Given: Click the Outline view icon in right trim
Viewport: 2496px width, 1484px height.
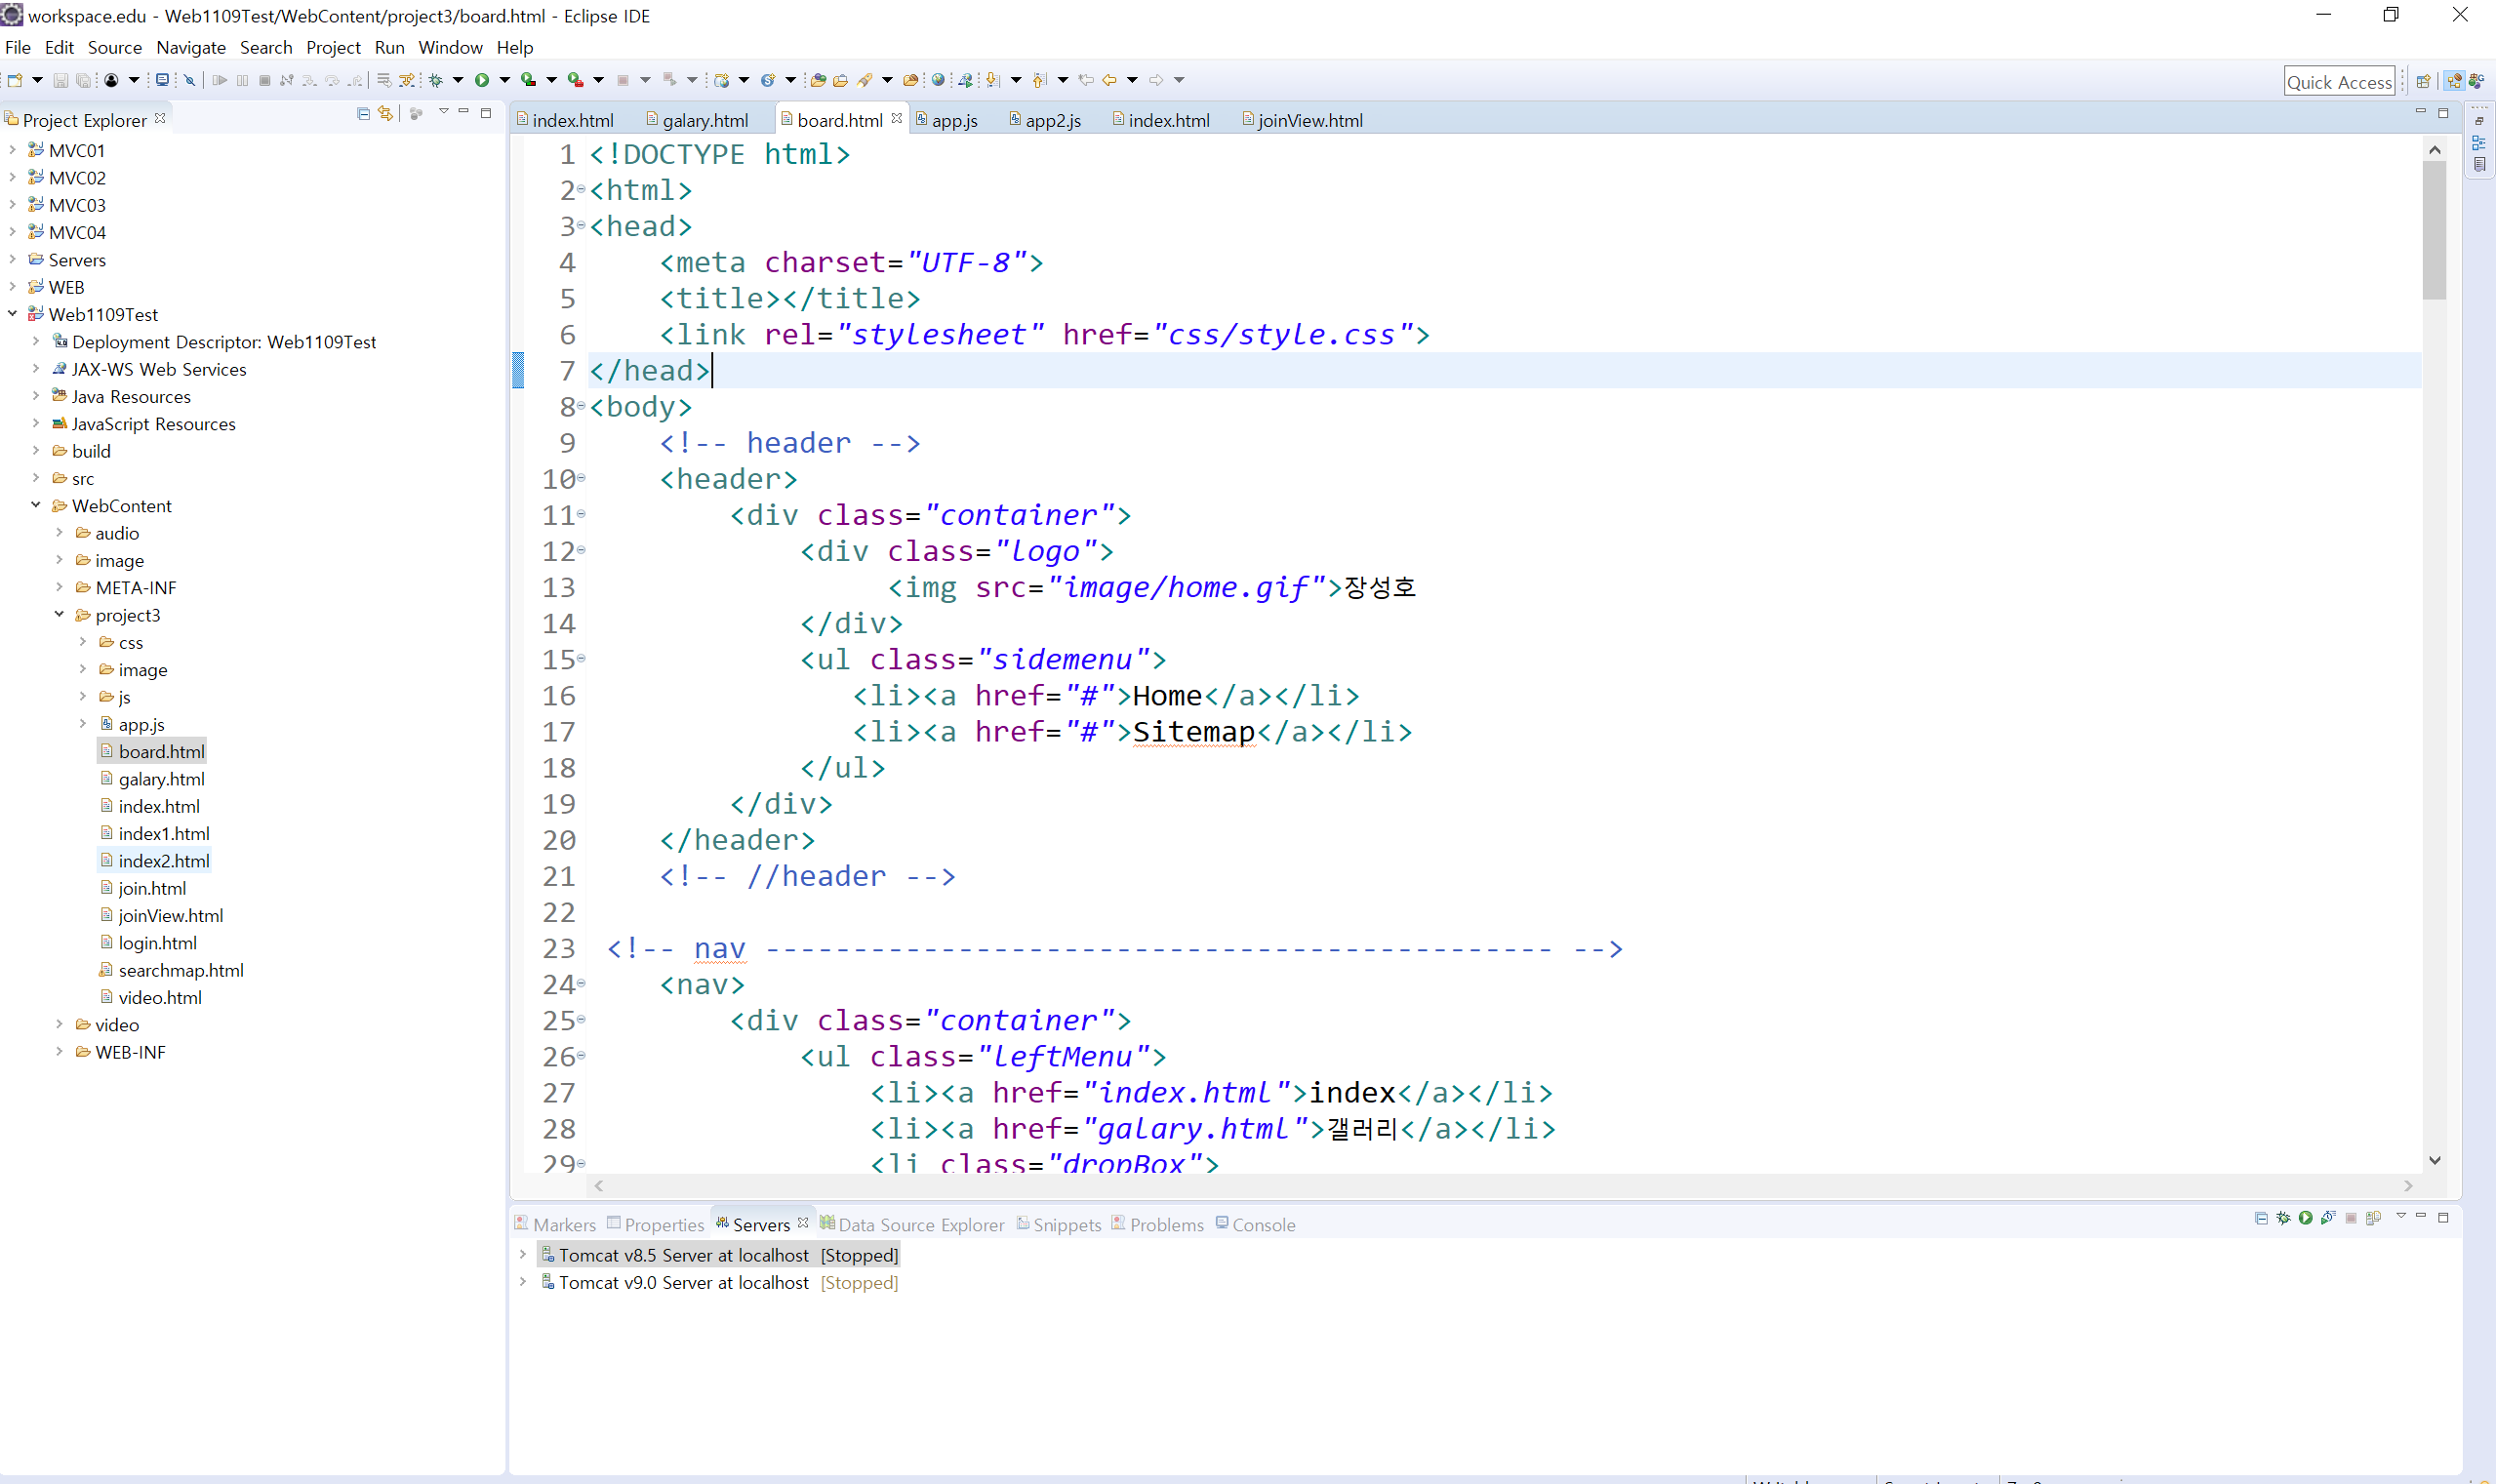Looking at the screenshot, I should (x=2479, y=142).
